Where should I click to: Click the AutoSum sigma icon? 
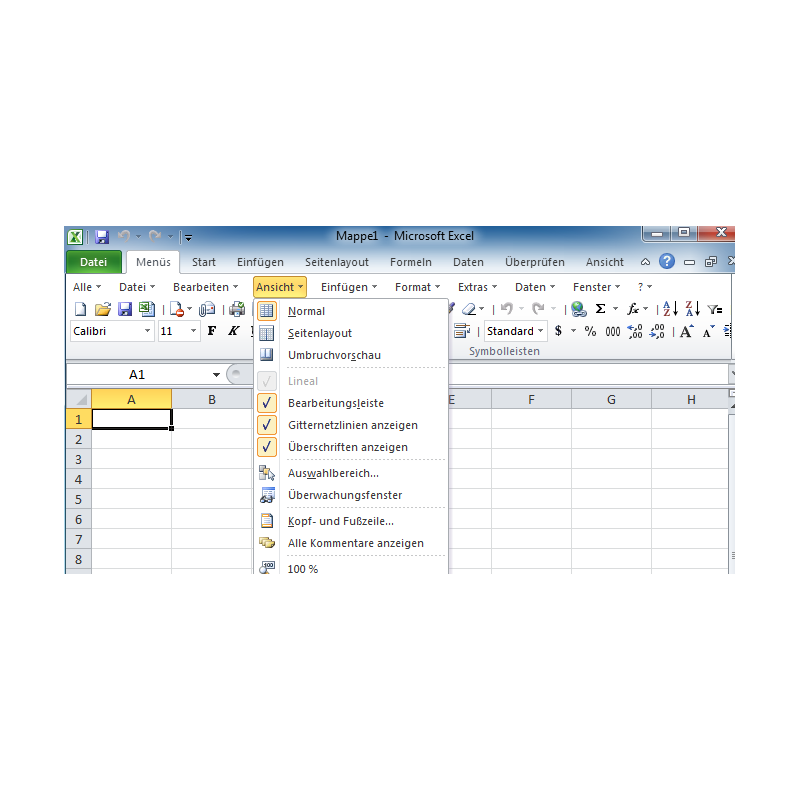pyautogui.click(x=601, y=310)
